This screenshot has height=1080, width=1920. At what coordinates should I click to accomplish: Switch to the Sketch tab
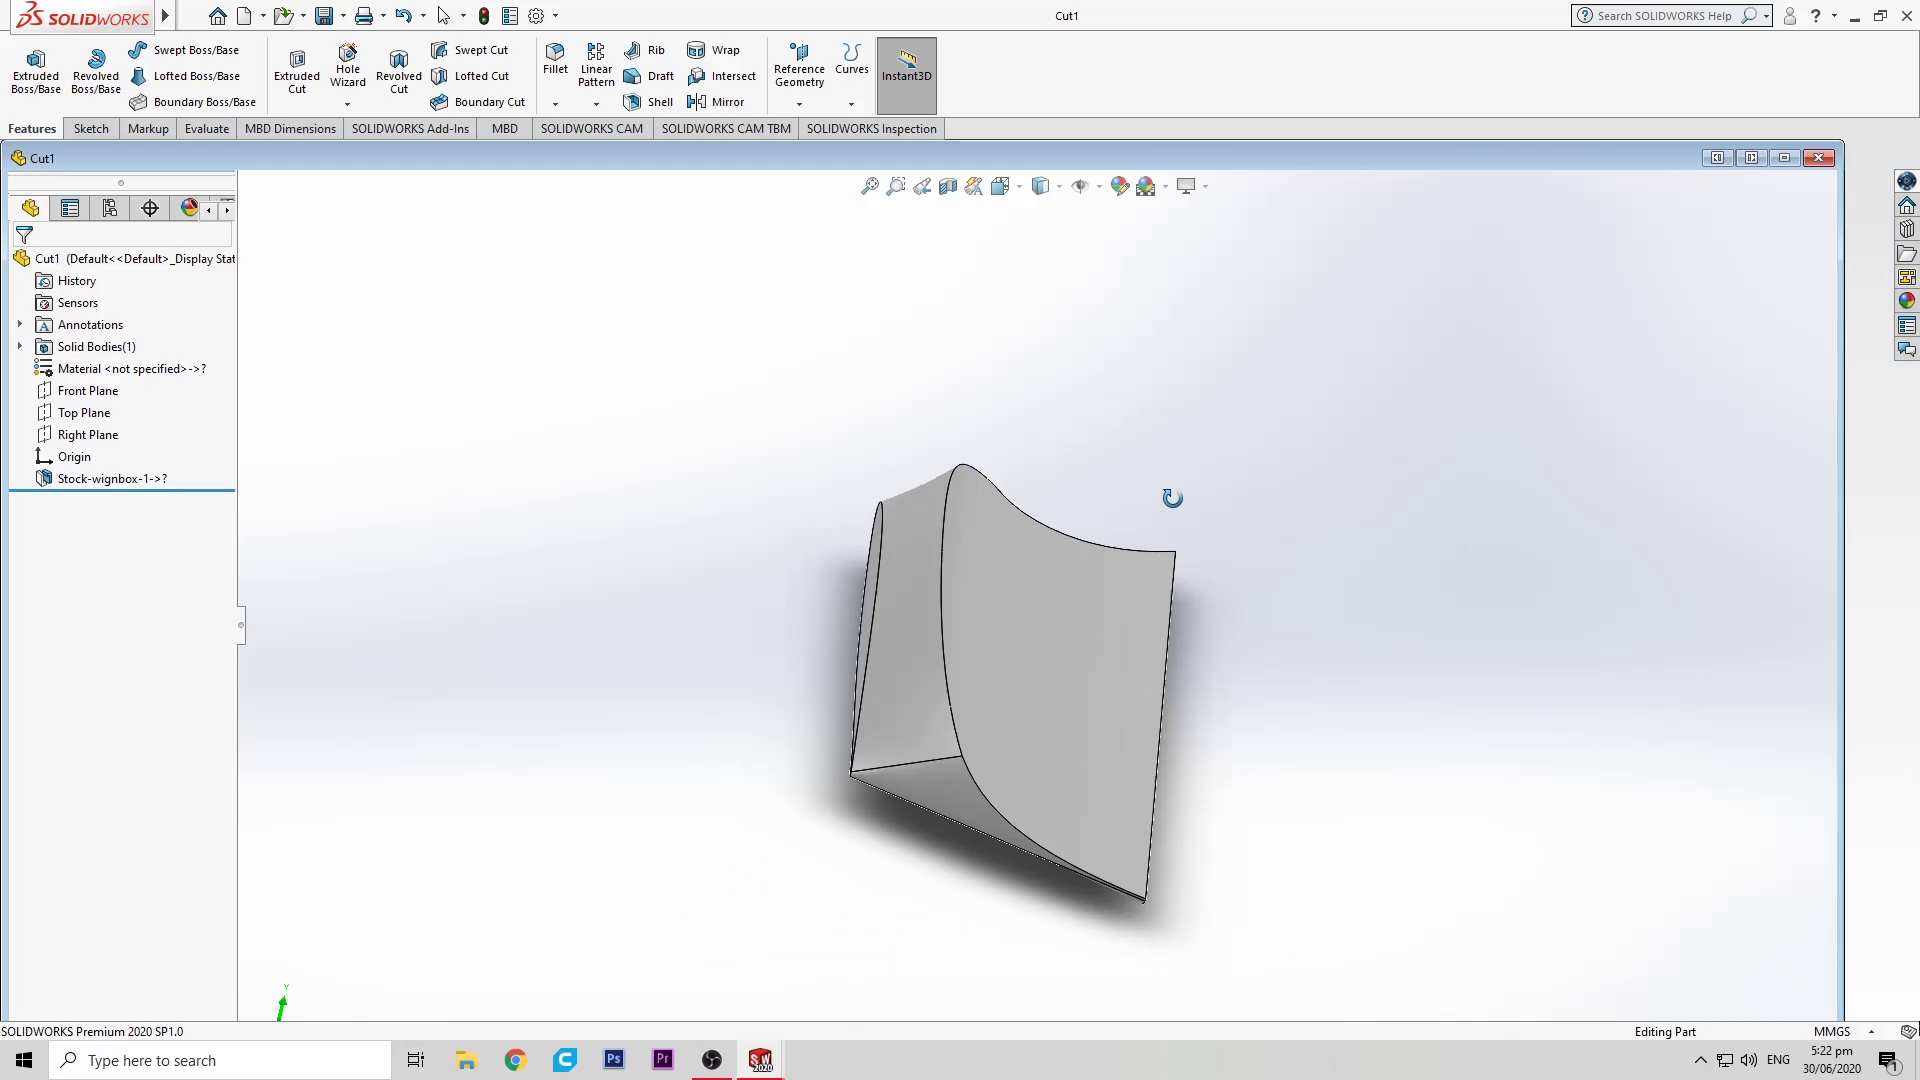(x=91, y=128)
